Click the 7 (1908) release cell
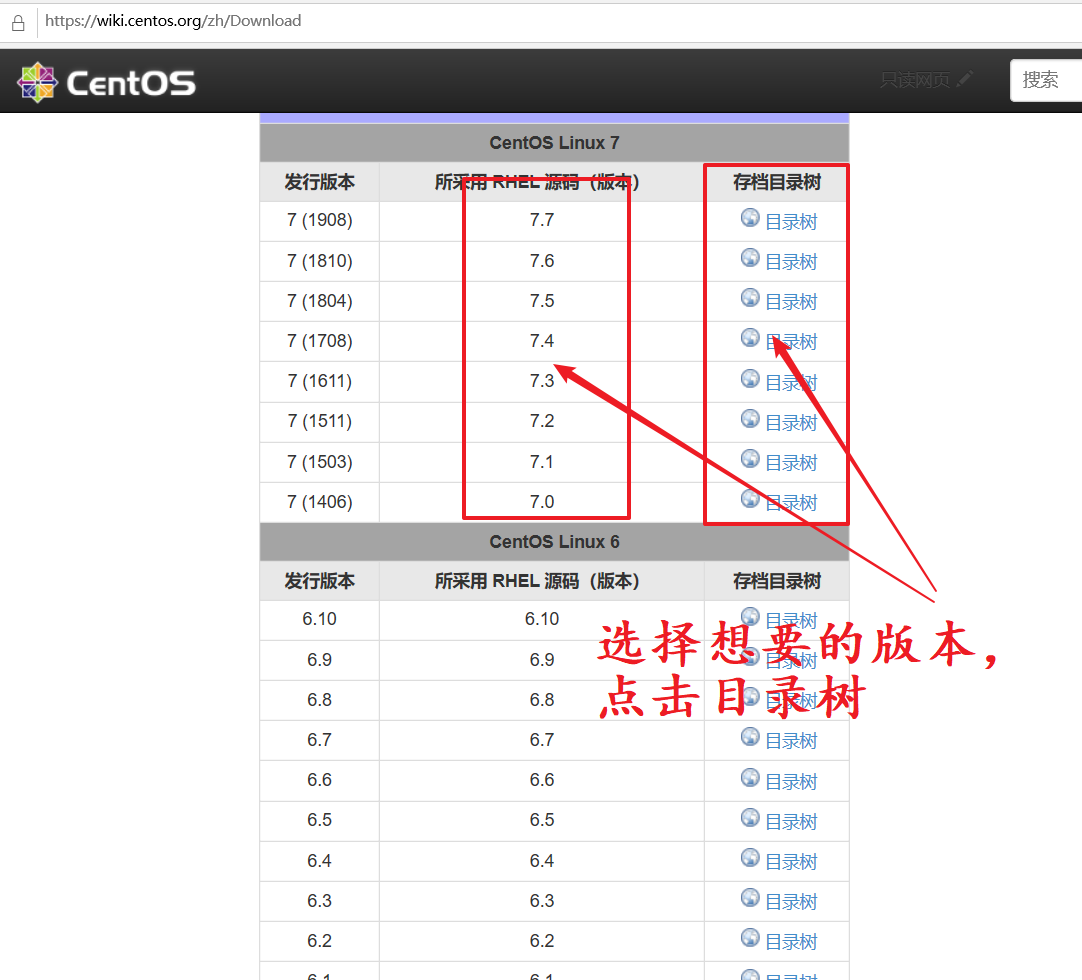The image size is (1082, 980). (319, 220)
